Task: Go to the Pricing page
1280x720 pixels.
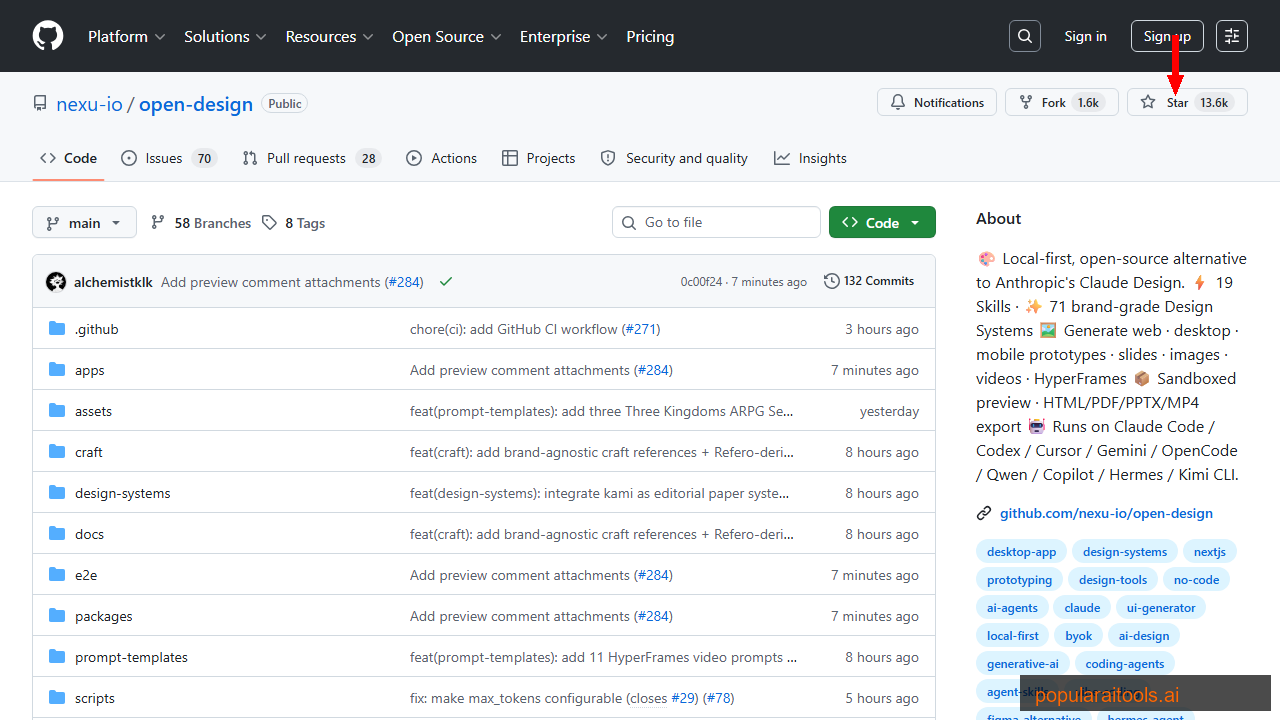Action: [x=650, y=36]
